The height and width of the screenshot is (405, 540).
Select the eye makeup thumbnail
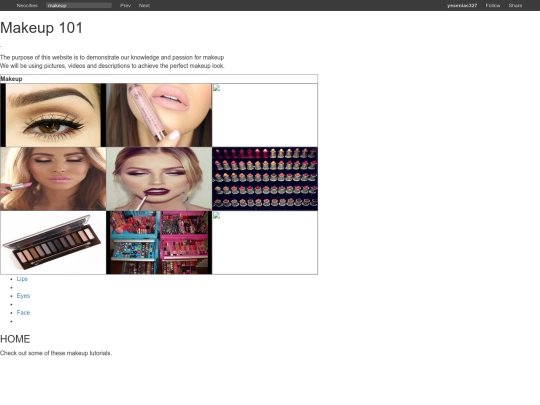53,115
